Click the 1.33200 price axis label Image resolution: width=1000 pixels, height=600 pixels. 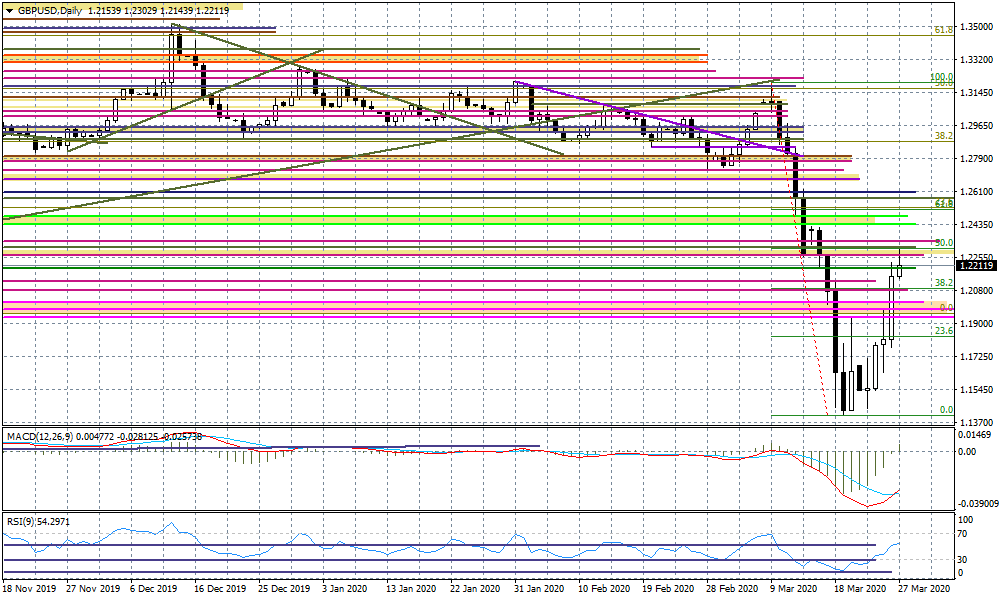tap(976, 60)
